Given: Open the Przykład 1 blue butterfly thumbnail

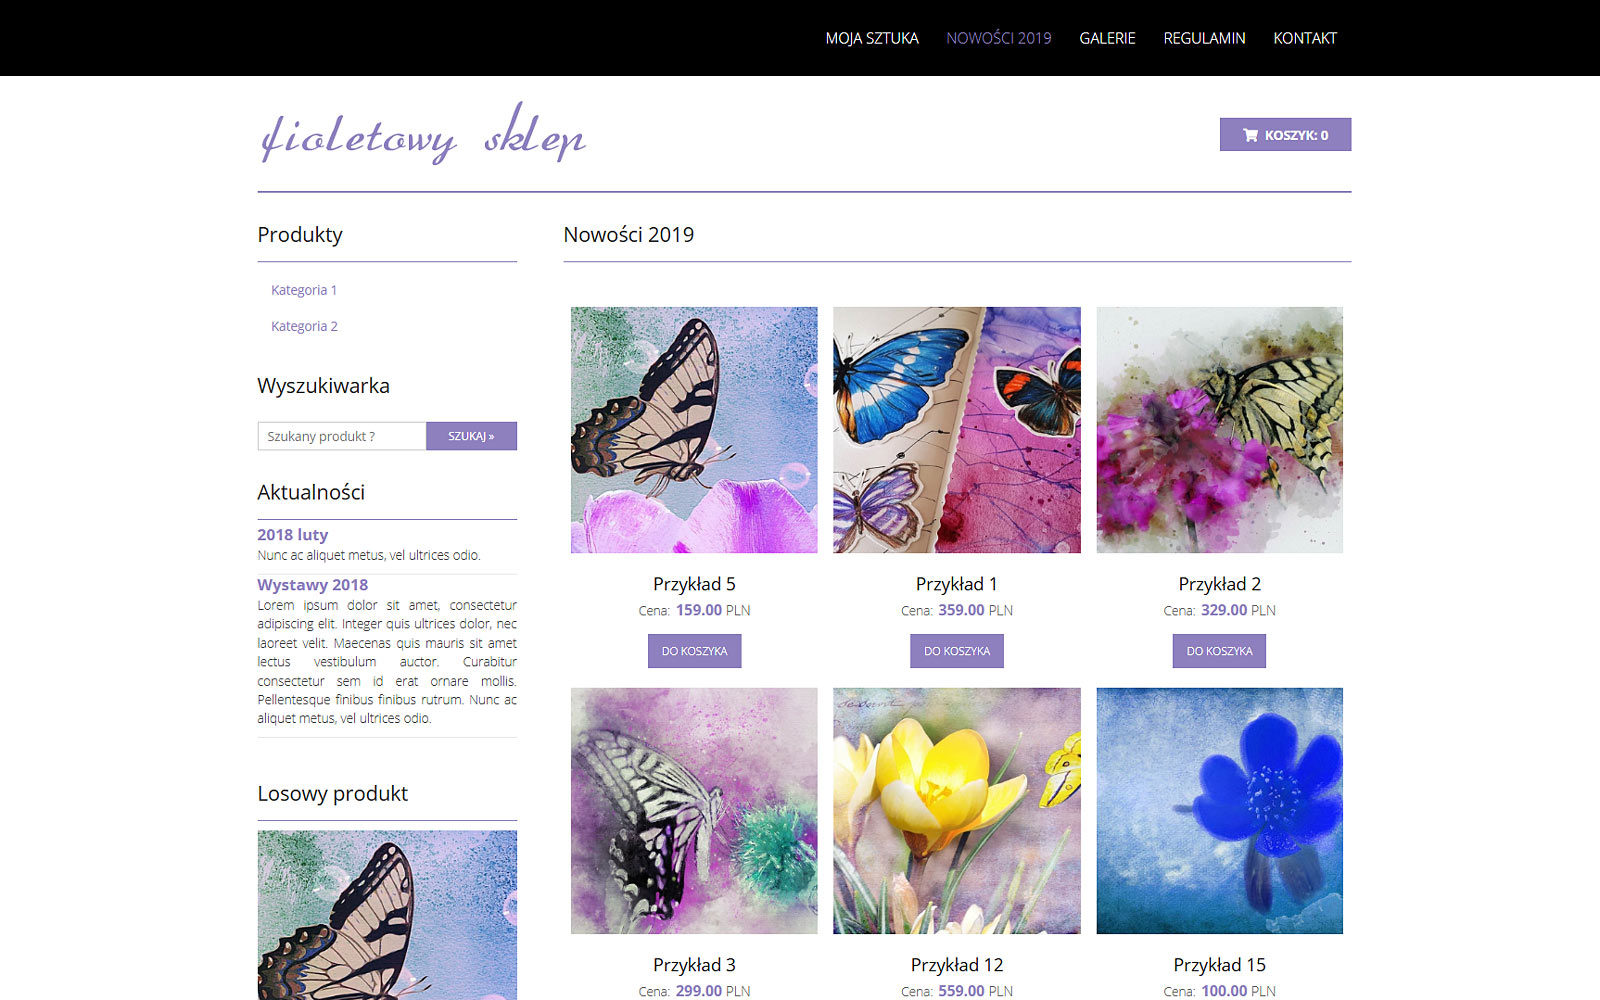Looking at the screenshot, I should (957, 430).
